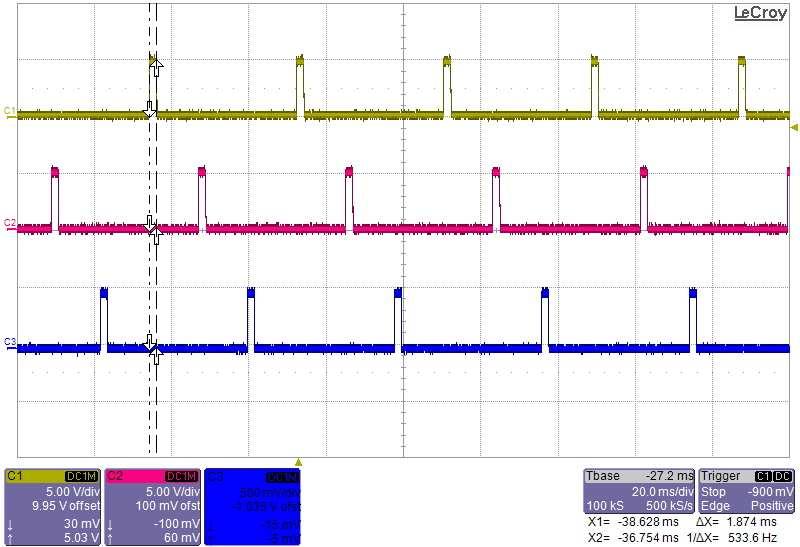Click the -900 mV trigger level value
Image resolution: width=800 pixels, height=547 pixels.
click(770, 491)
